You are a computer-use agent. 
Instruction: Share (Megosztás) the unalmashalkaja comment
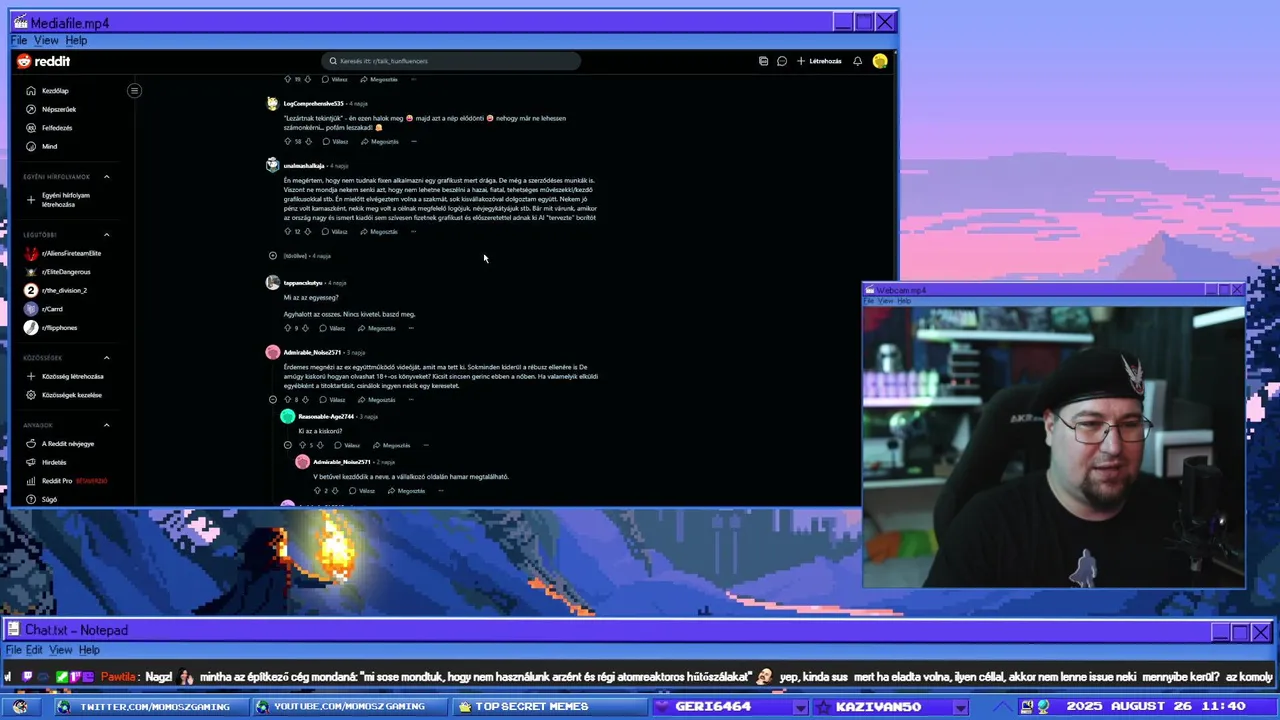(x=379, y=231)
